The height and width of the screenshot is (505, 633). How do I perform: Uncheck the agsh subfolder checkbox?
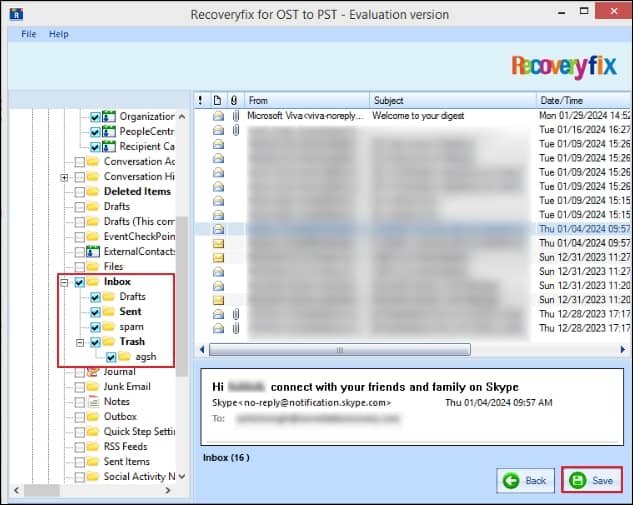pyautogui.click(x=111, y=357)
